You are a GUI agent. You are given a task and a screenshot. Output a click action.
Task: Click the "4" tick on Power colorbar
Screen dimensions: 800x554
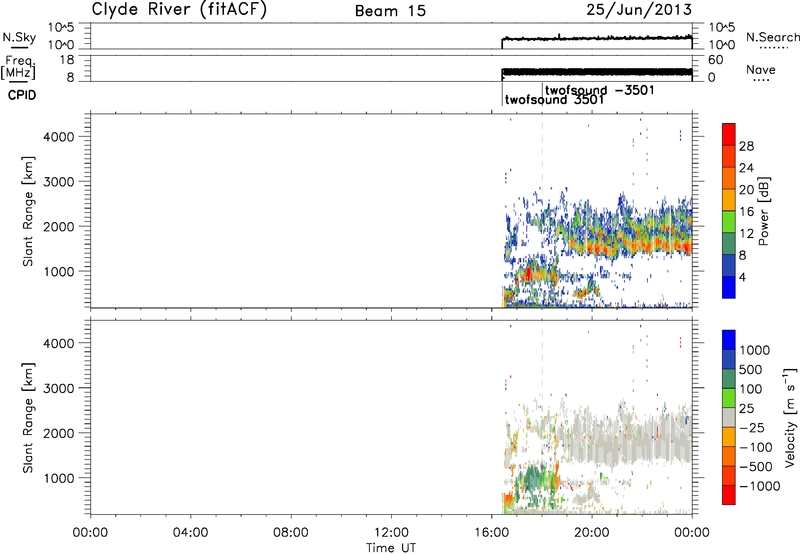click(x=743, y=277)
